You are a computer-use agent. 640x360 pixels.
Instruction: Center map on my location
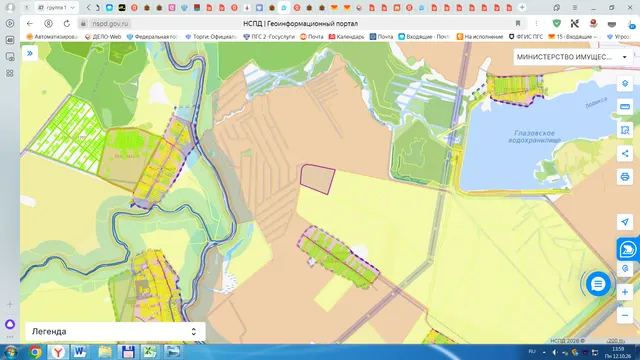pyautogui.click(x=625, y=222)
